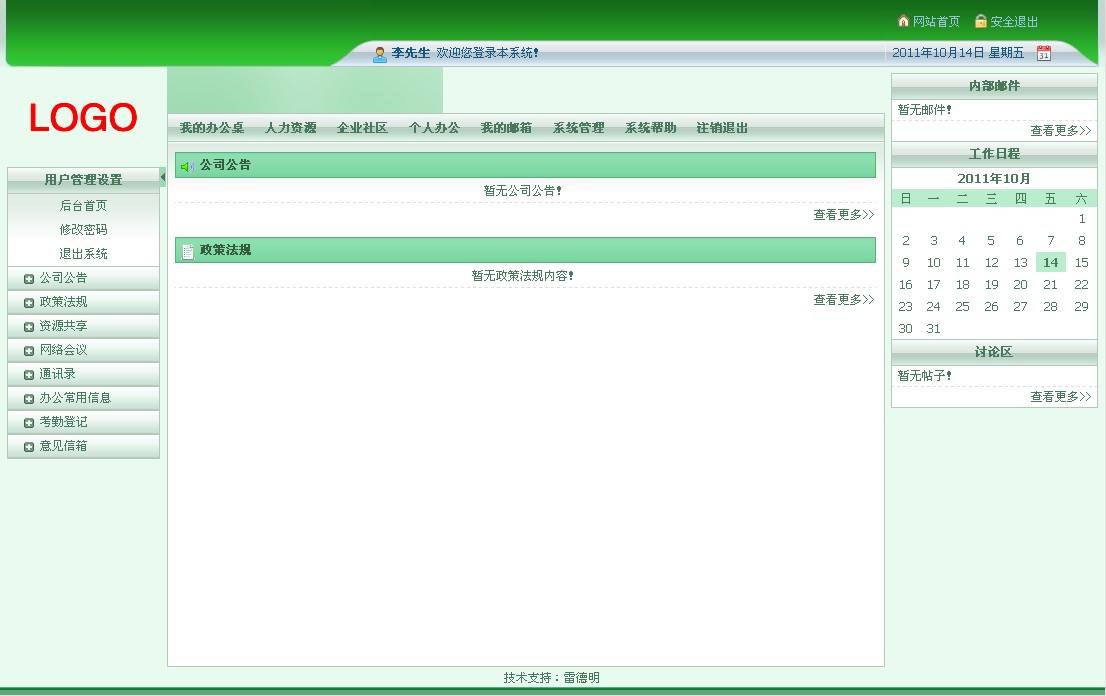This screenshot has width=1106, height=696.
Task: Open 后台首页 in user settings
Action: [83, 205]
